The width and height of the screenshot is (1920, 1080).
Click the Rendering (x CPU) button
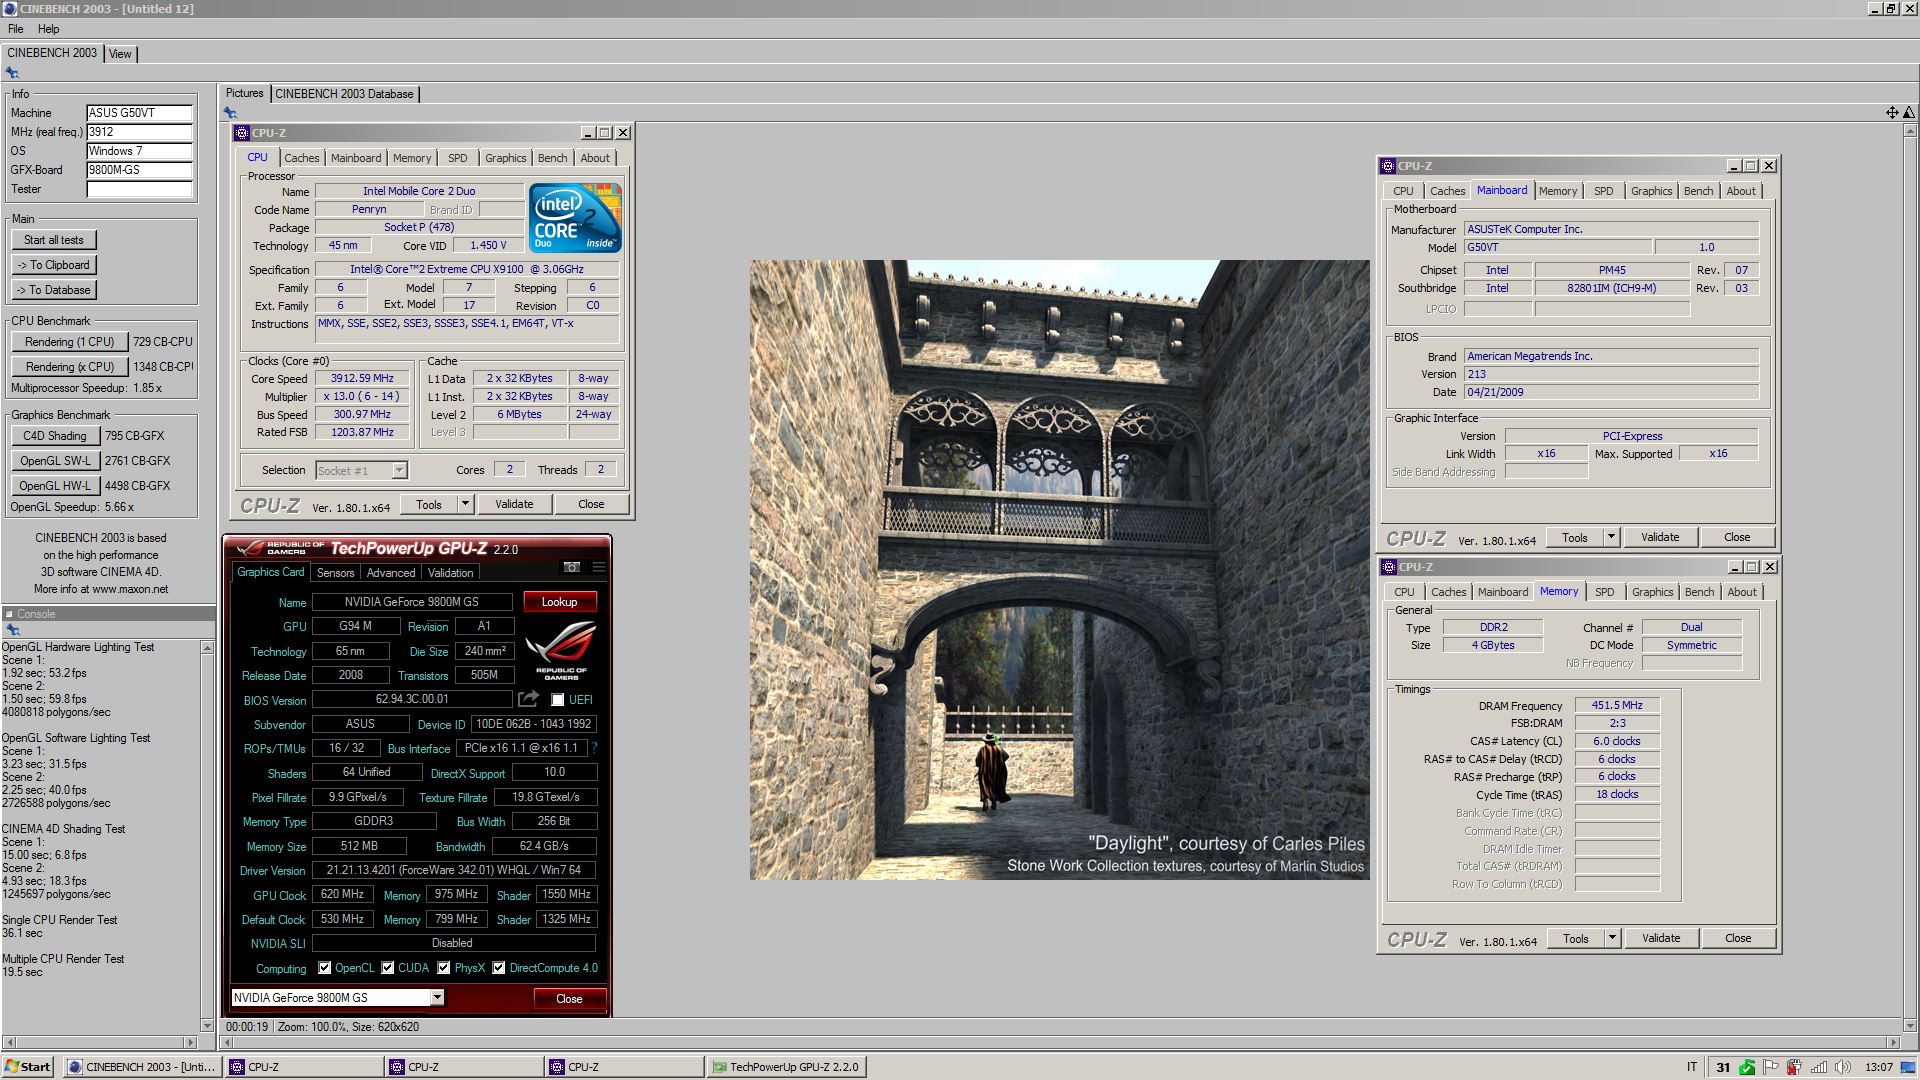tap(69, 367)
